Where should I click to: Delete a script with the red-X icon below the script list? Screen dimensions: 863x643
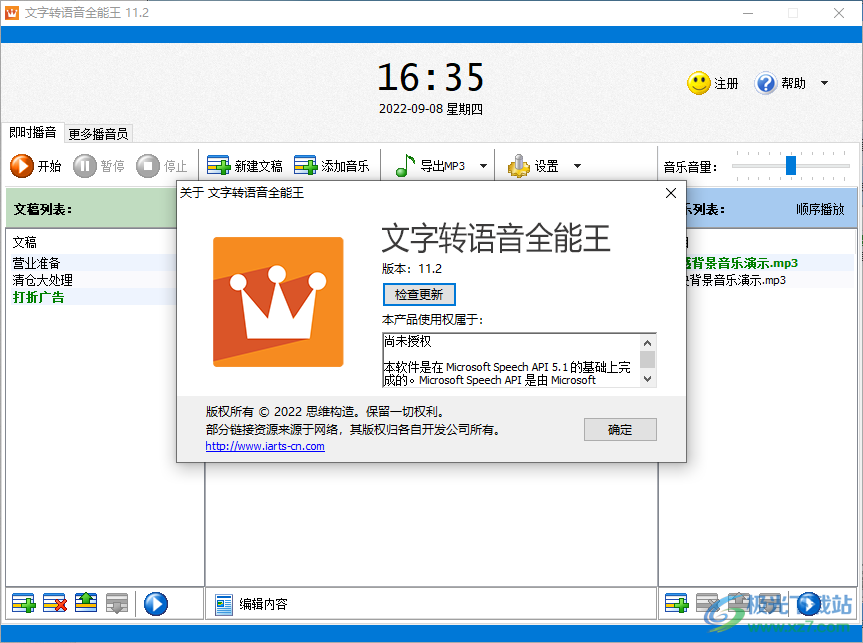54,604
